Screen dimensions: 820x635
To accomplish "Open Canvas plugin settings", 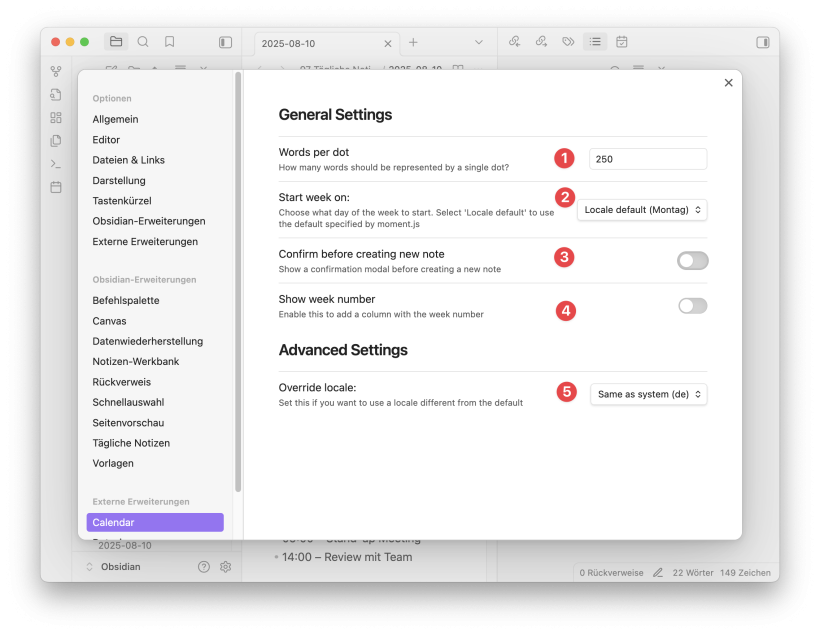I will 109,321.
